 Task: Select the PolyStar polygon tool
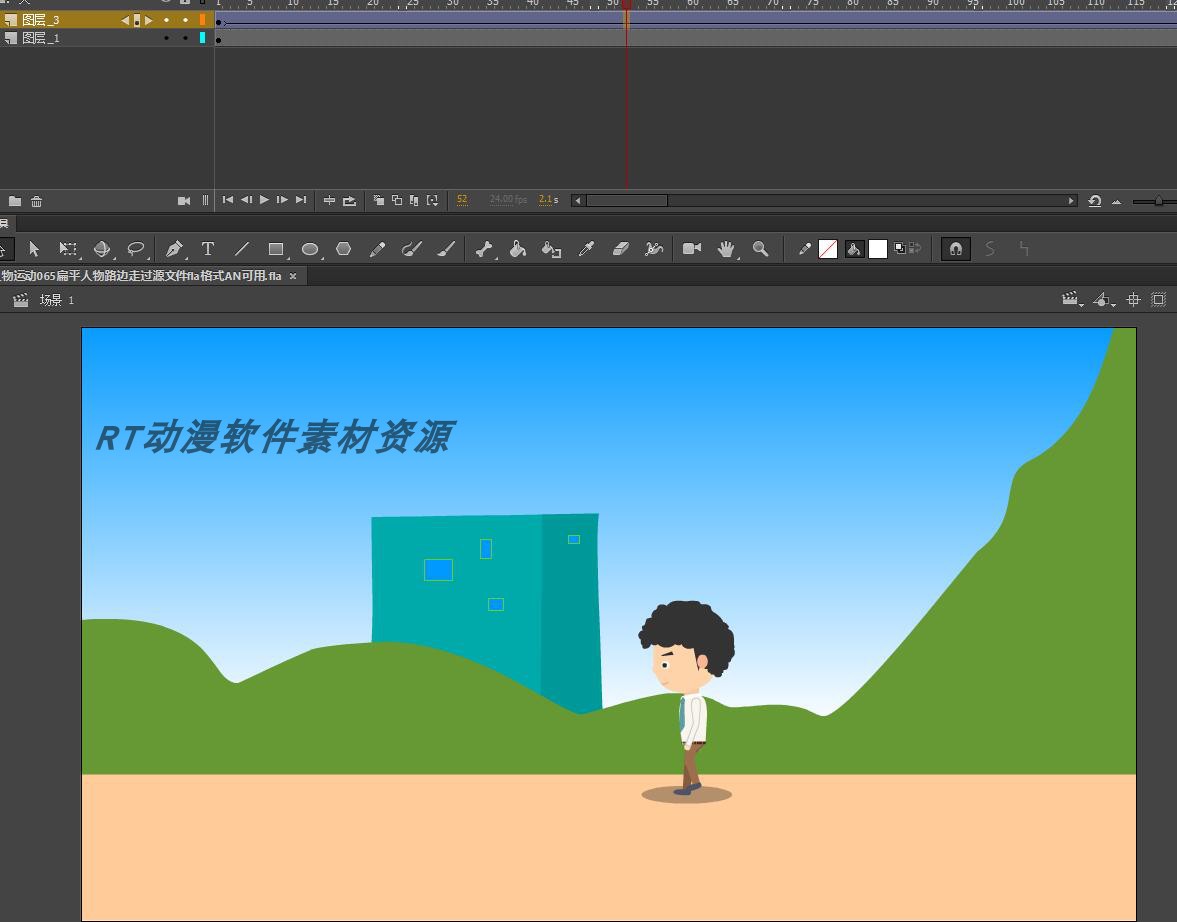pos(344,249)
